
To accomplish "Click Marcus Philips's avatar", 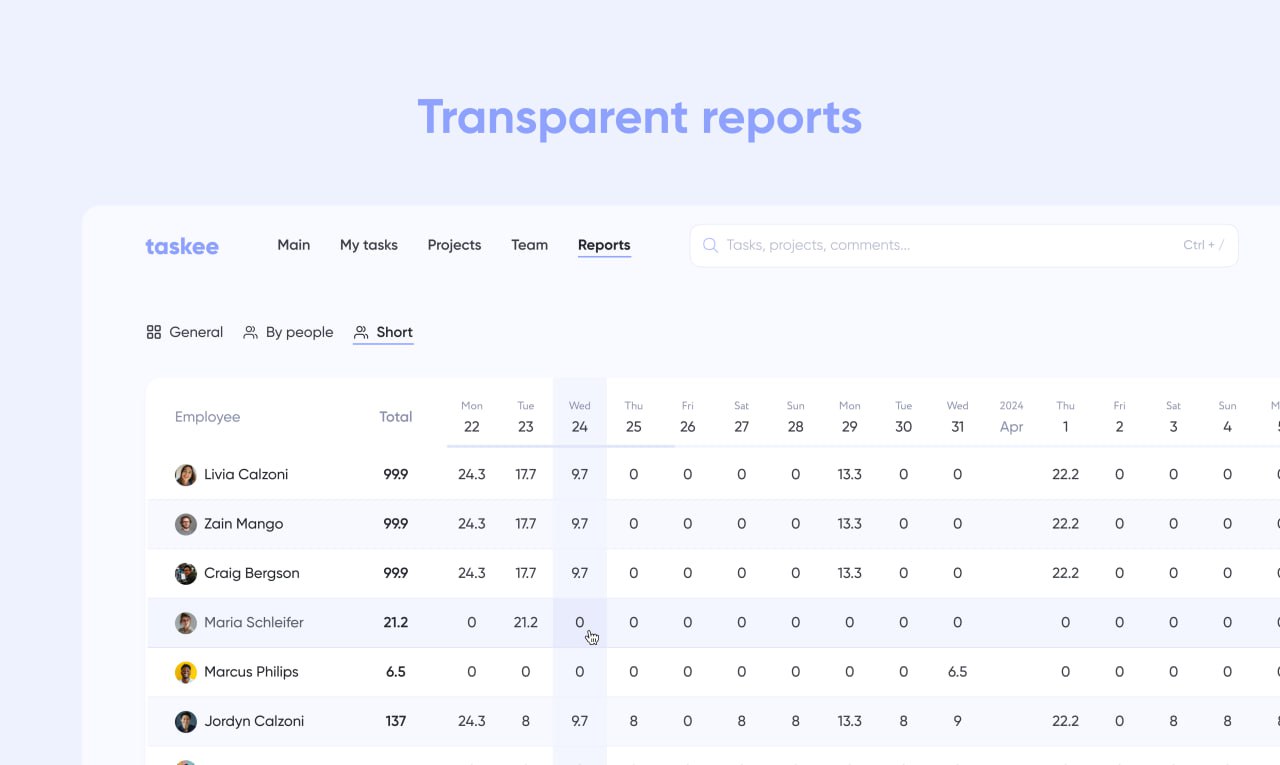I will [x=186, y=672].
